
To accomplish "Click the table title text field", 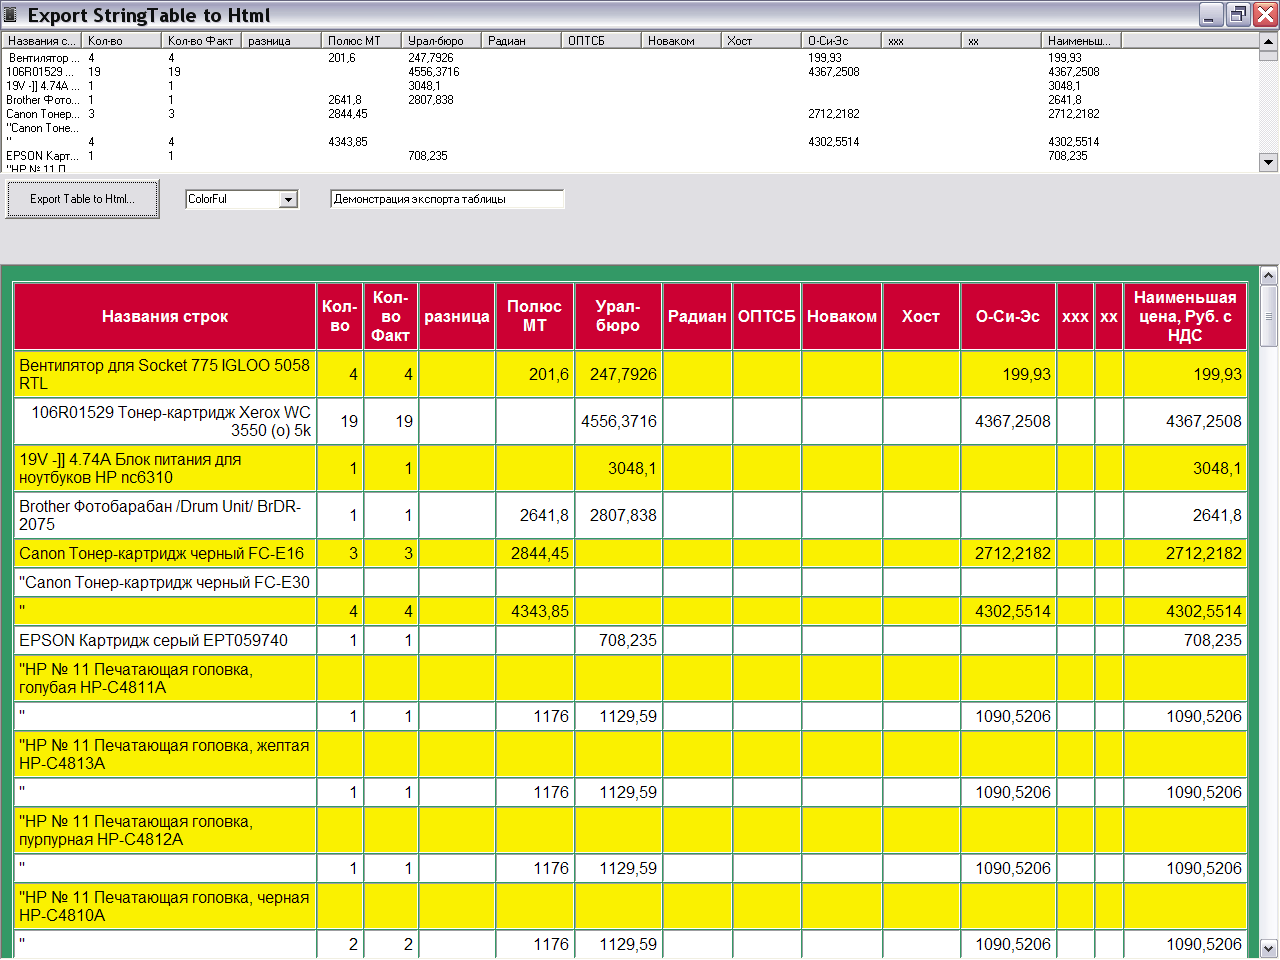I will coord(447,199).
